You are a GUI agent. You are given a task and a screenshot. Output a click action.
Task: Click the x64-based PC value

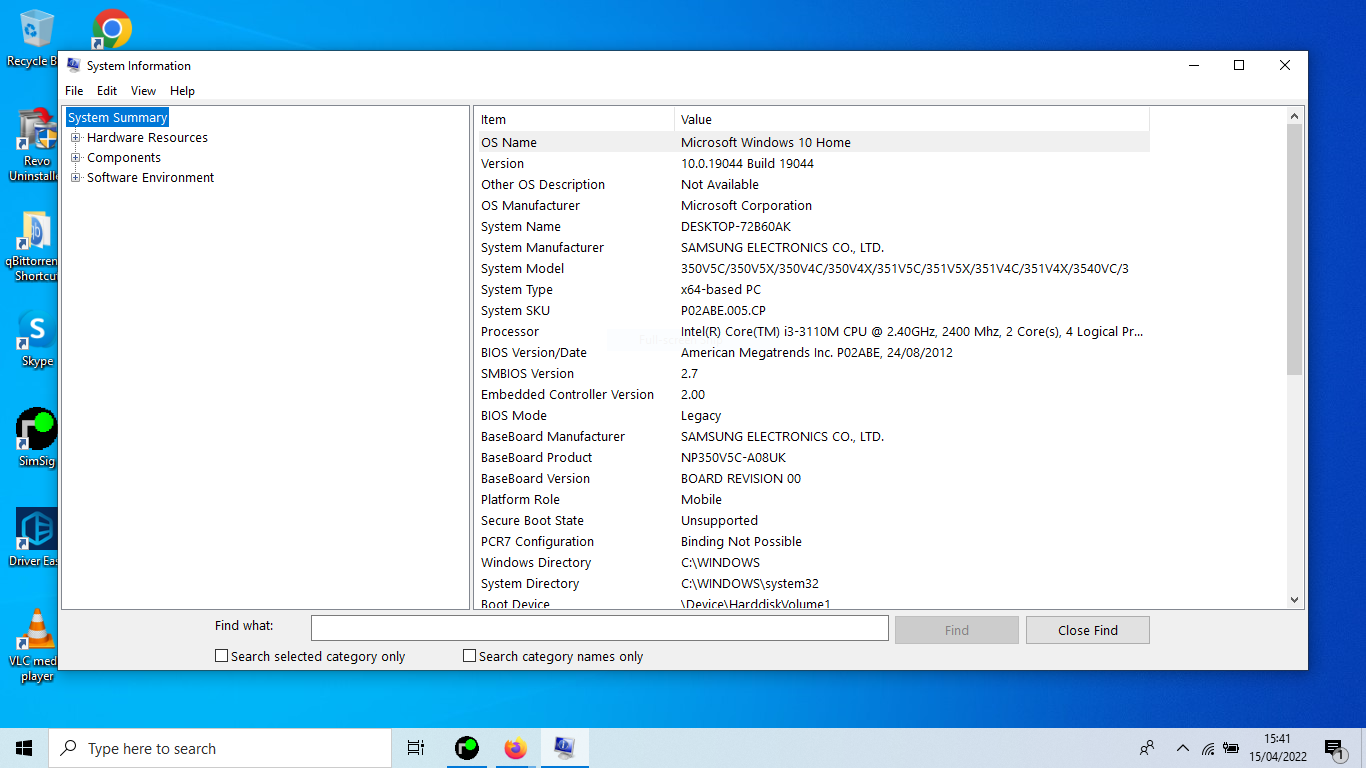(721, 289)
